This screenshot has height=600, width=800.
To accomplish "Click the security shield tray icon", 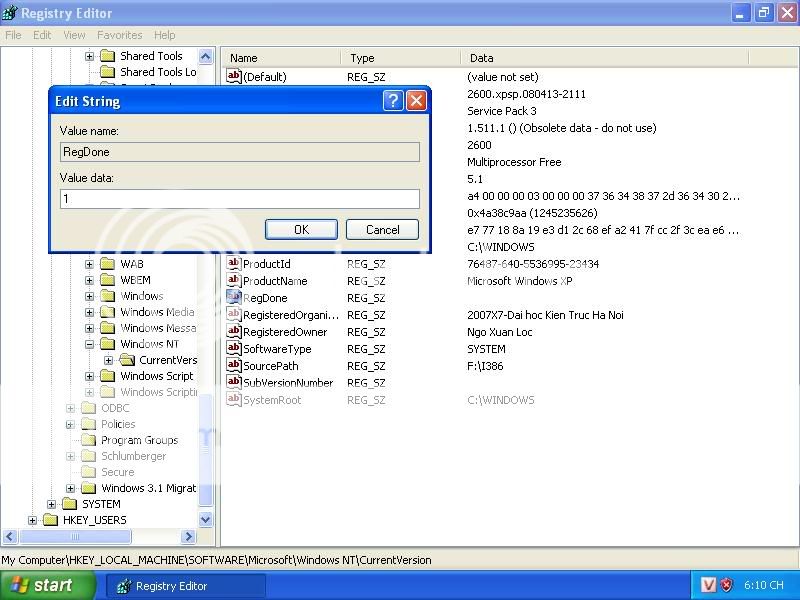I will click(x=727, y=585).
